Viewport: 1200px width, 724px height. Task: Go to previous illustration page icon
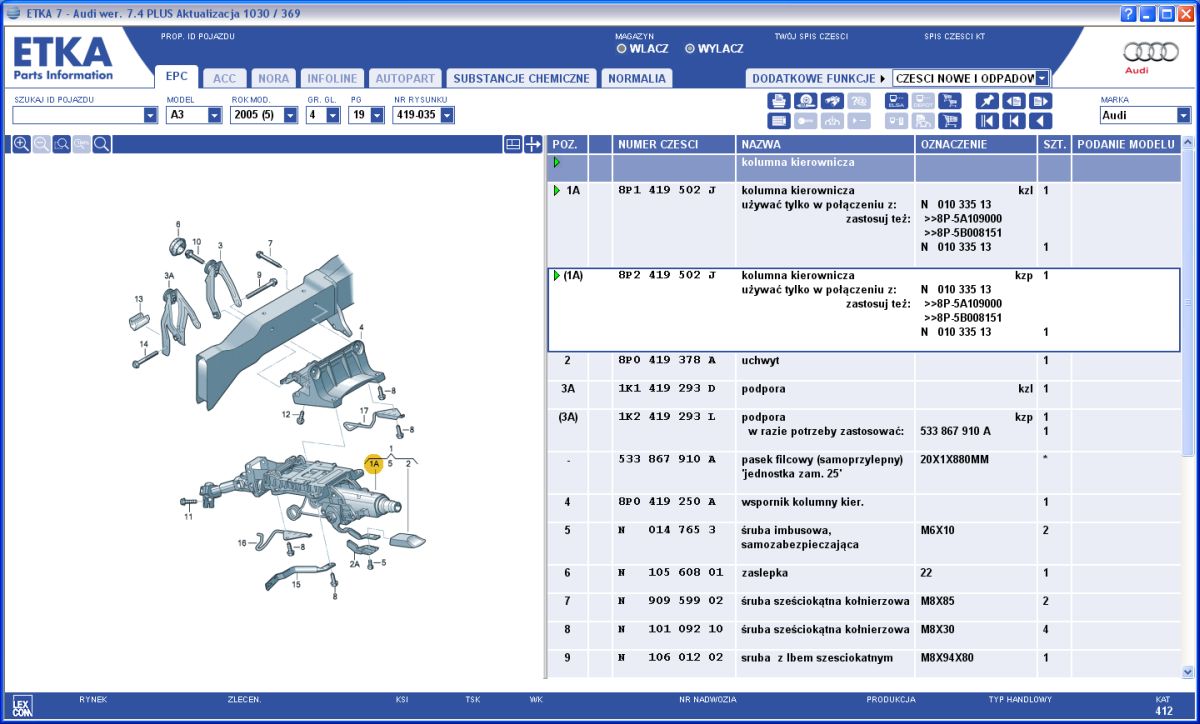point(1014,100)
